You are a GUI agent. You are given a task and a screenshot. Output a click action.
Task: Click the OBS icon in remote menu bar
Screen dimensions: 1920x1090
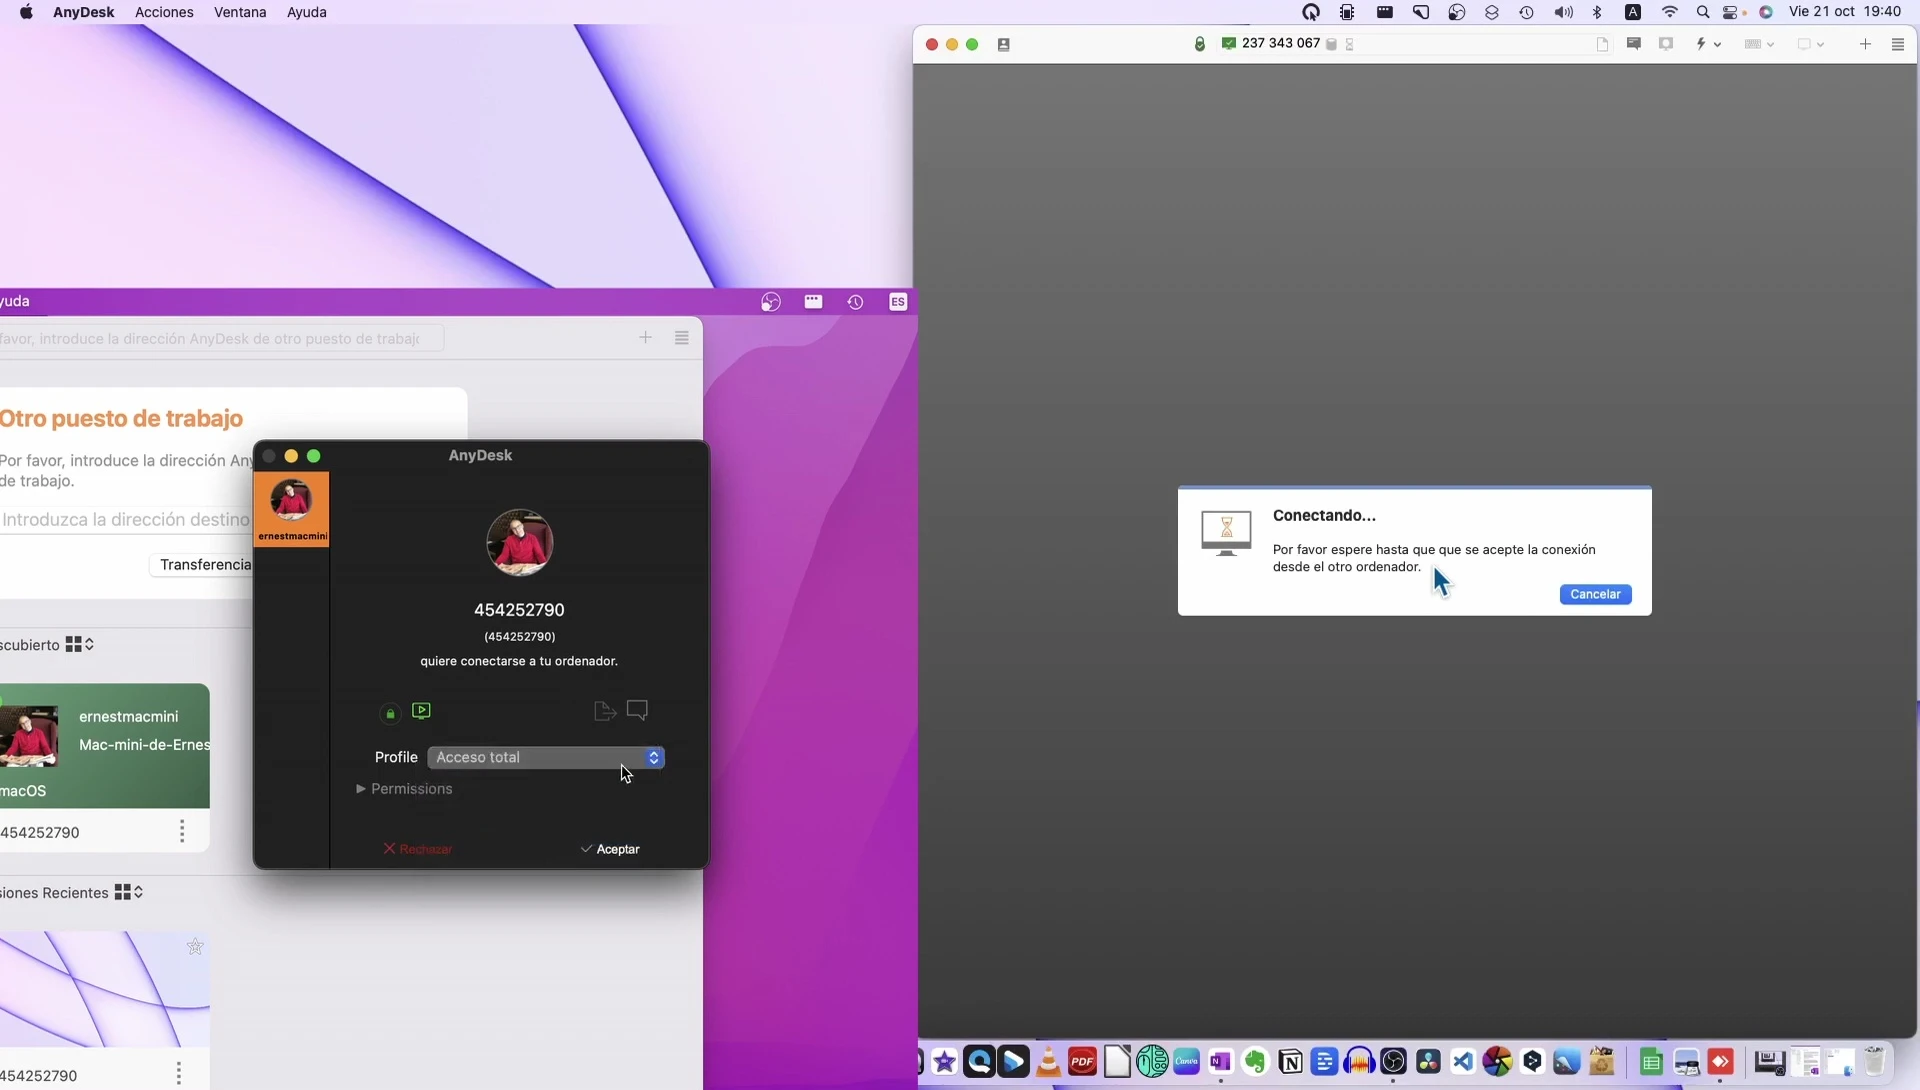[x=770, y=302]
